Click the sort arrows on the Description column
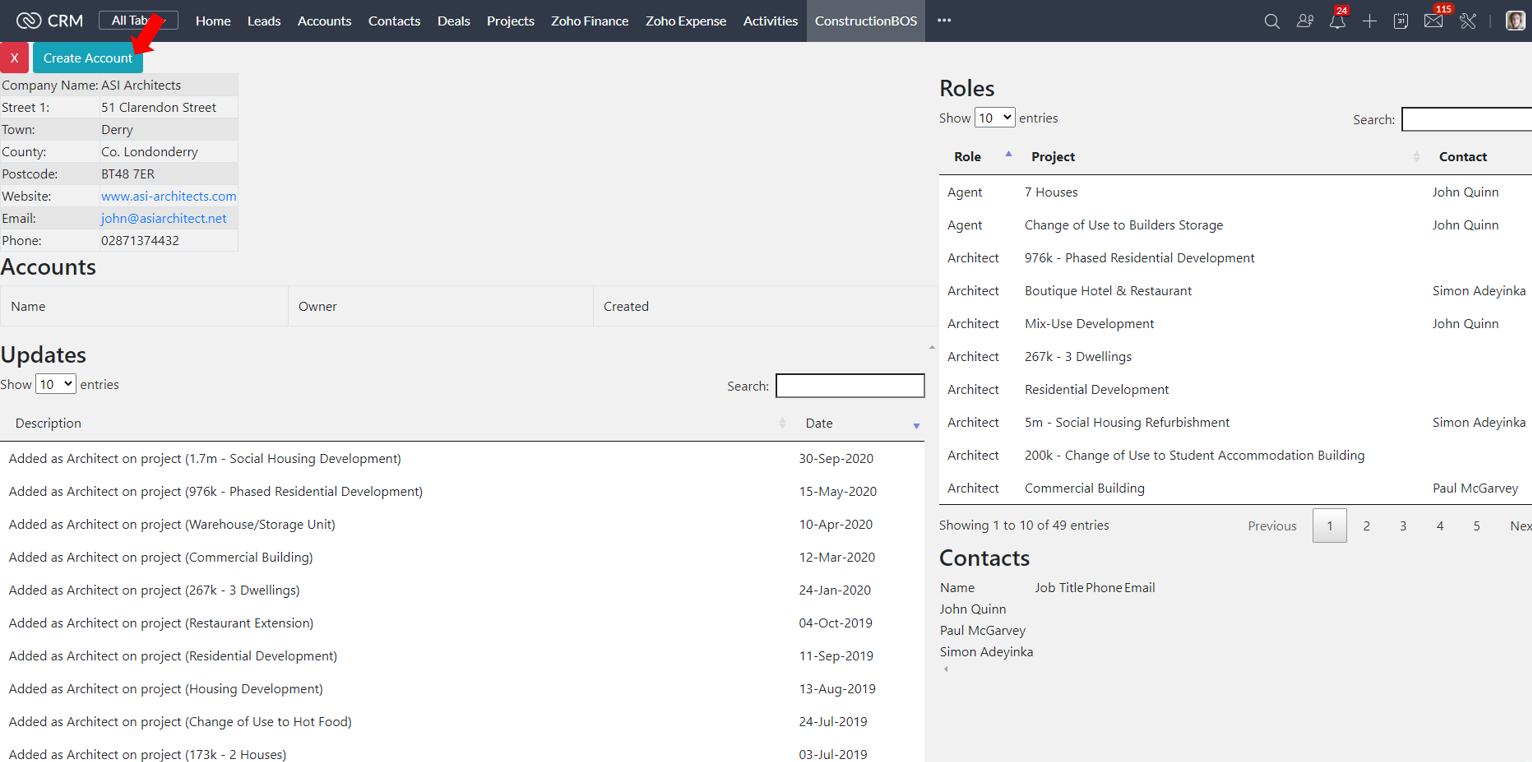The width and height of the screenshot is (1532, 762). [782, 424]
